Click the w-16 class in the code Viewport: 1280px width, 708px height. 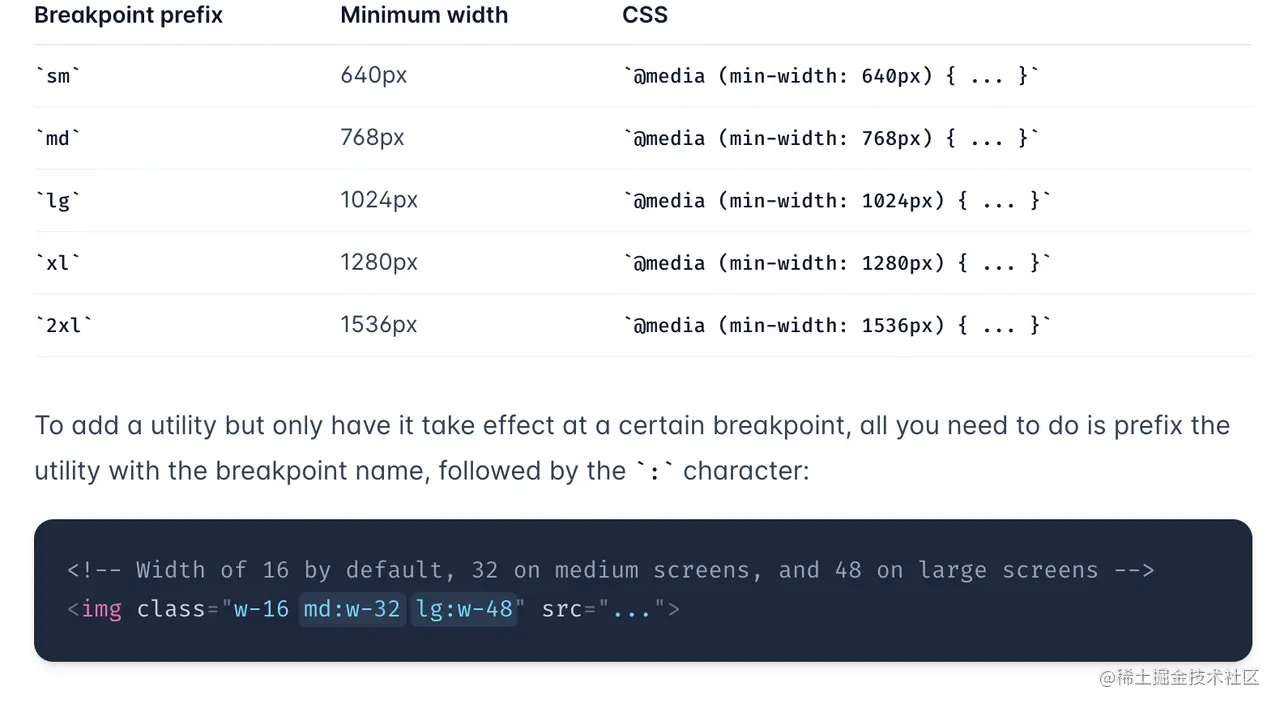pyautogui.click(x=261, y=609)
